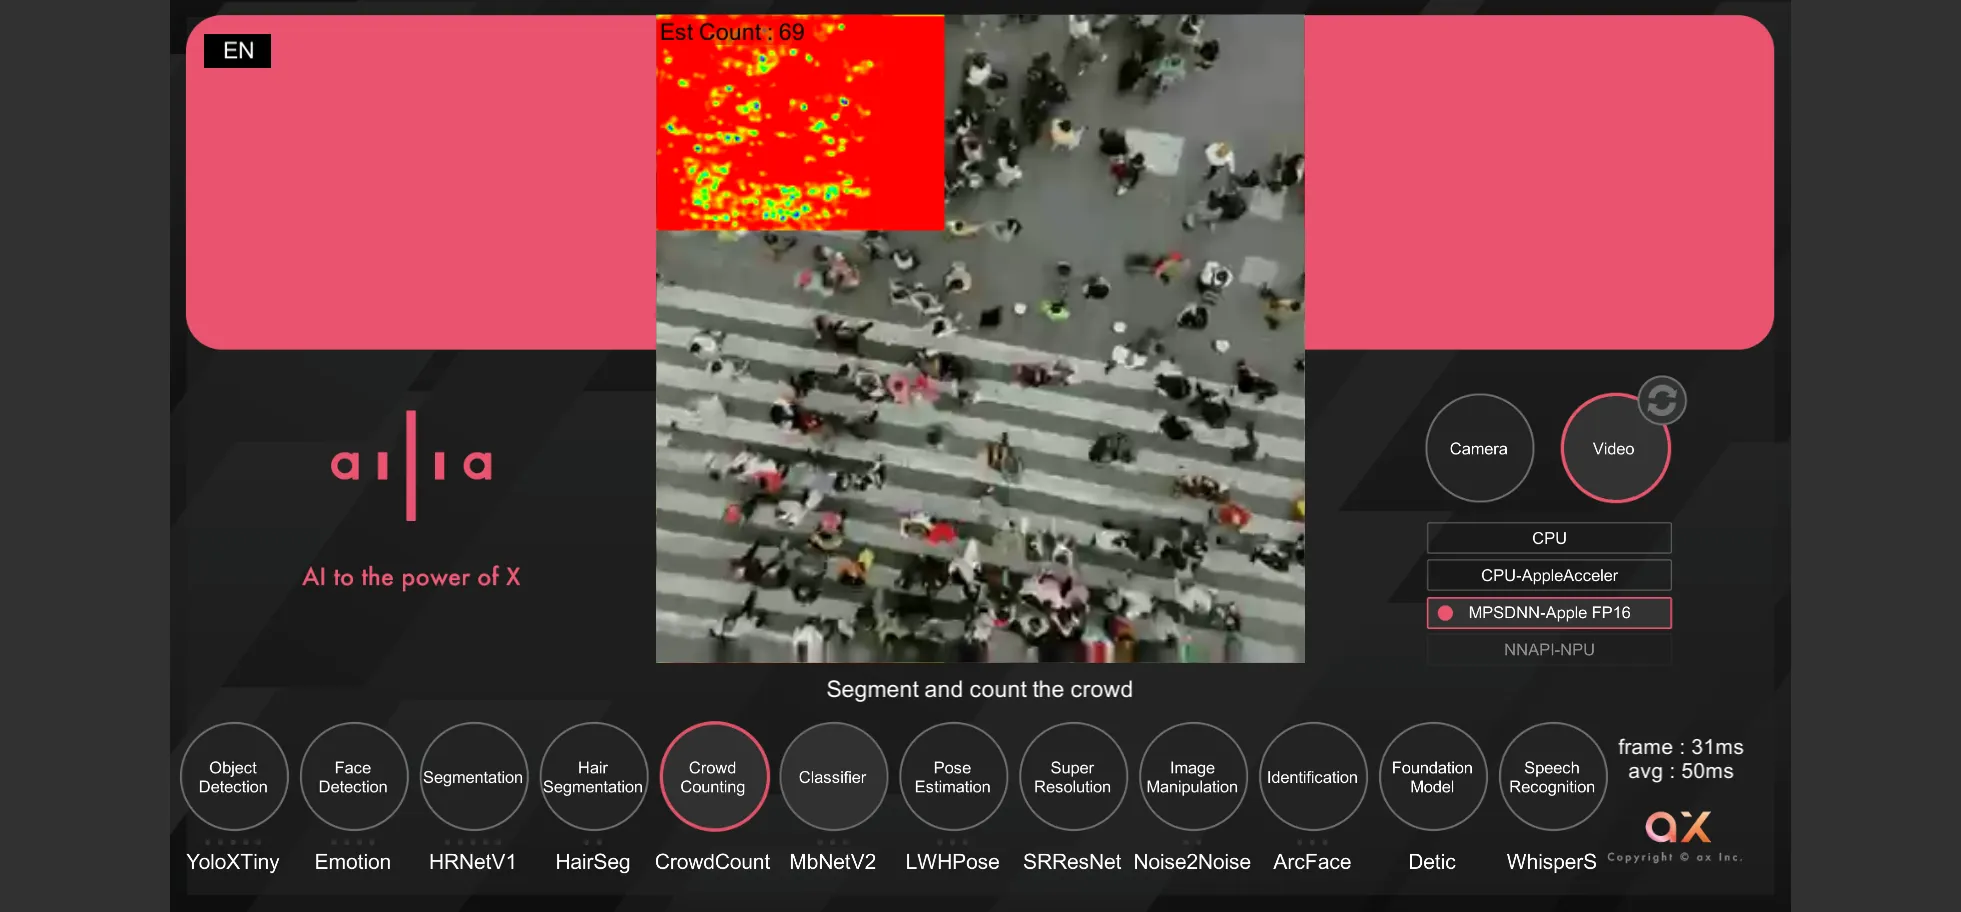
Task: Click the Noise2Noise model label
Action: pyautogui.click(x=1192, y=862)
